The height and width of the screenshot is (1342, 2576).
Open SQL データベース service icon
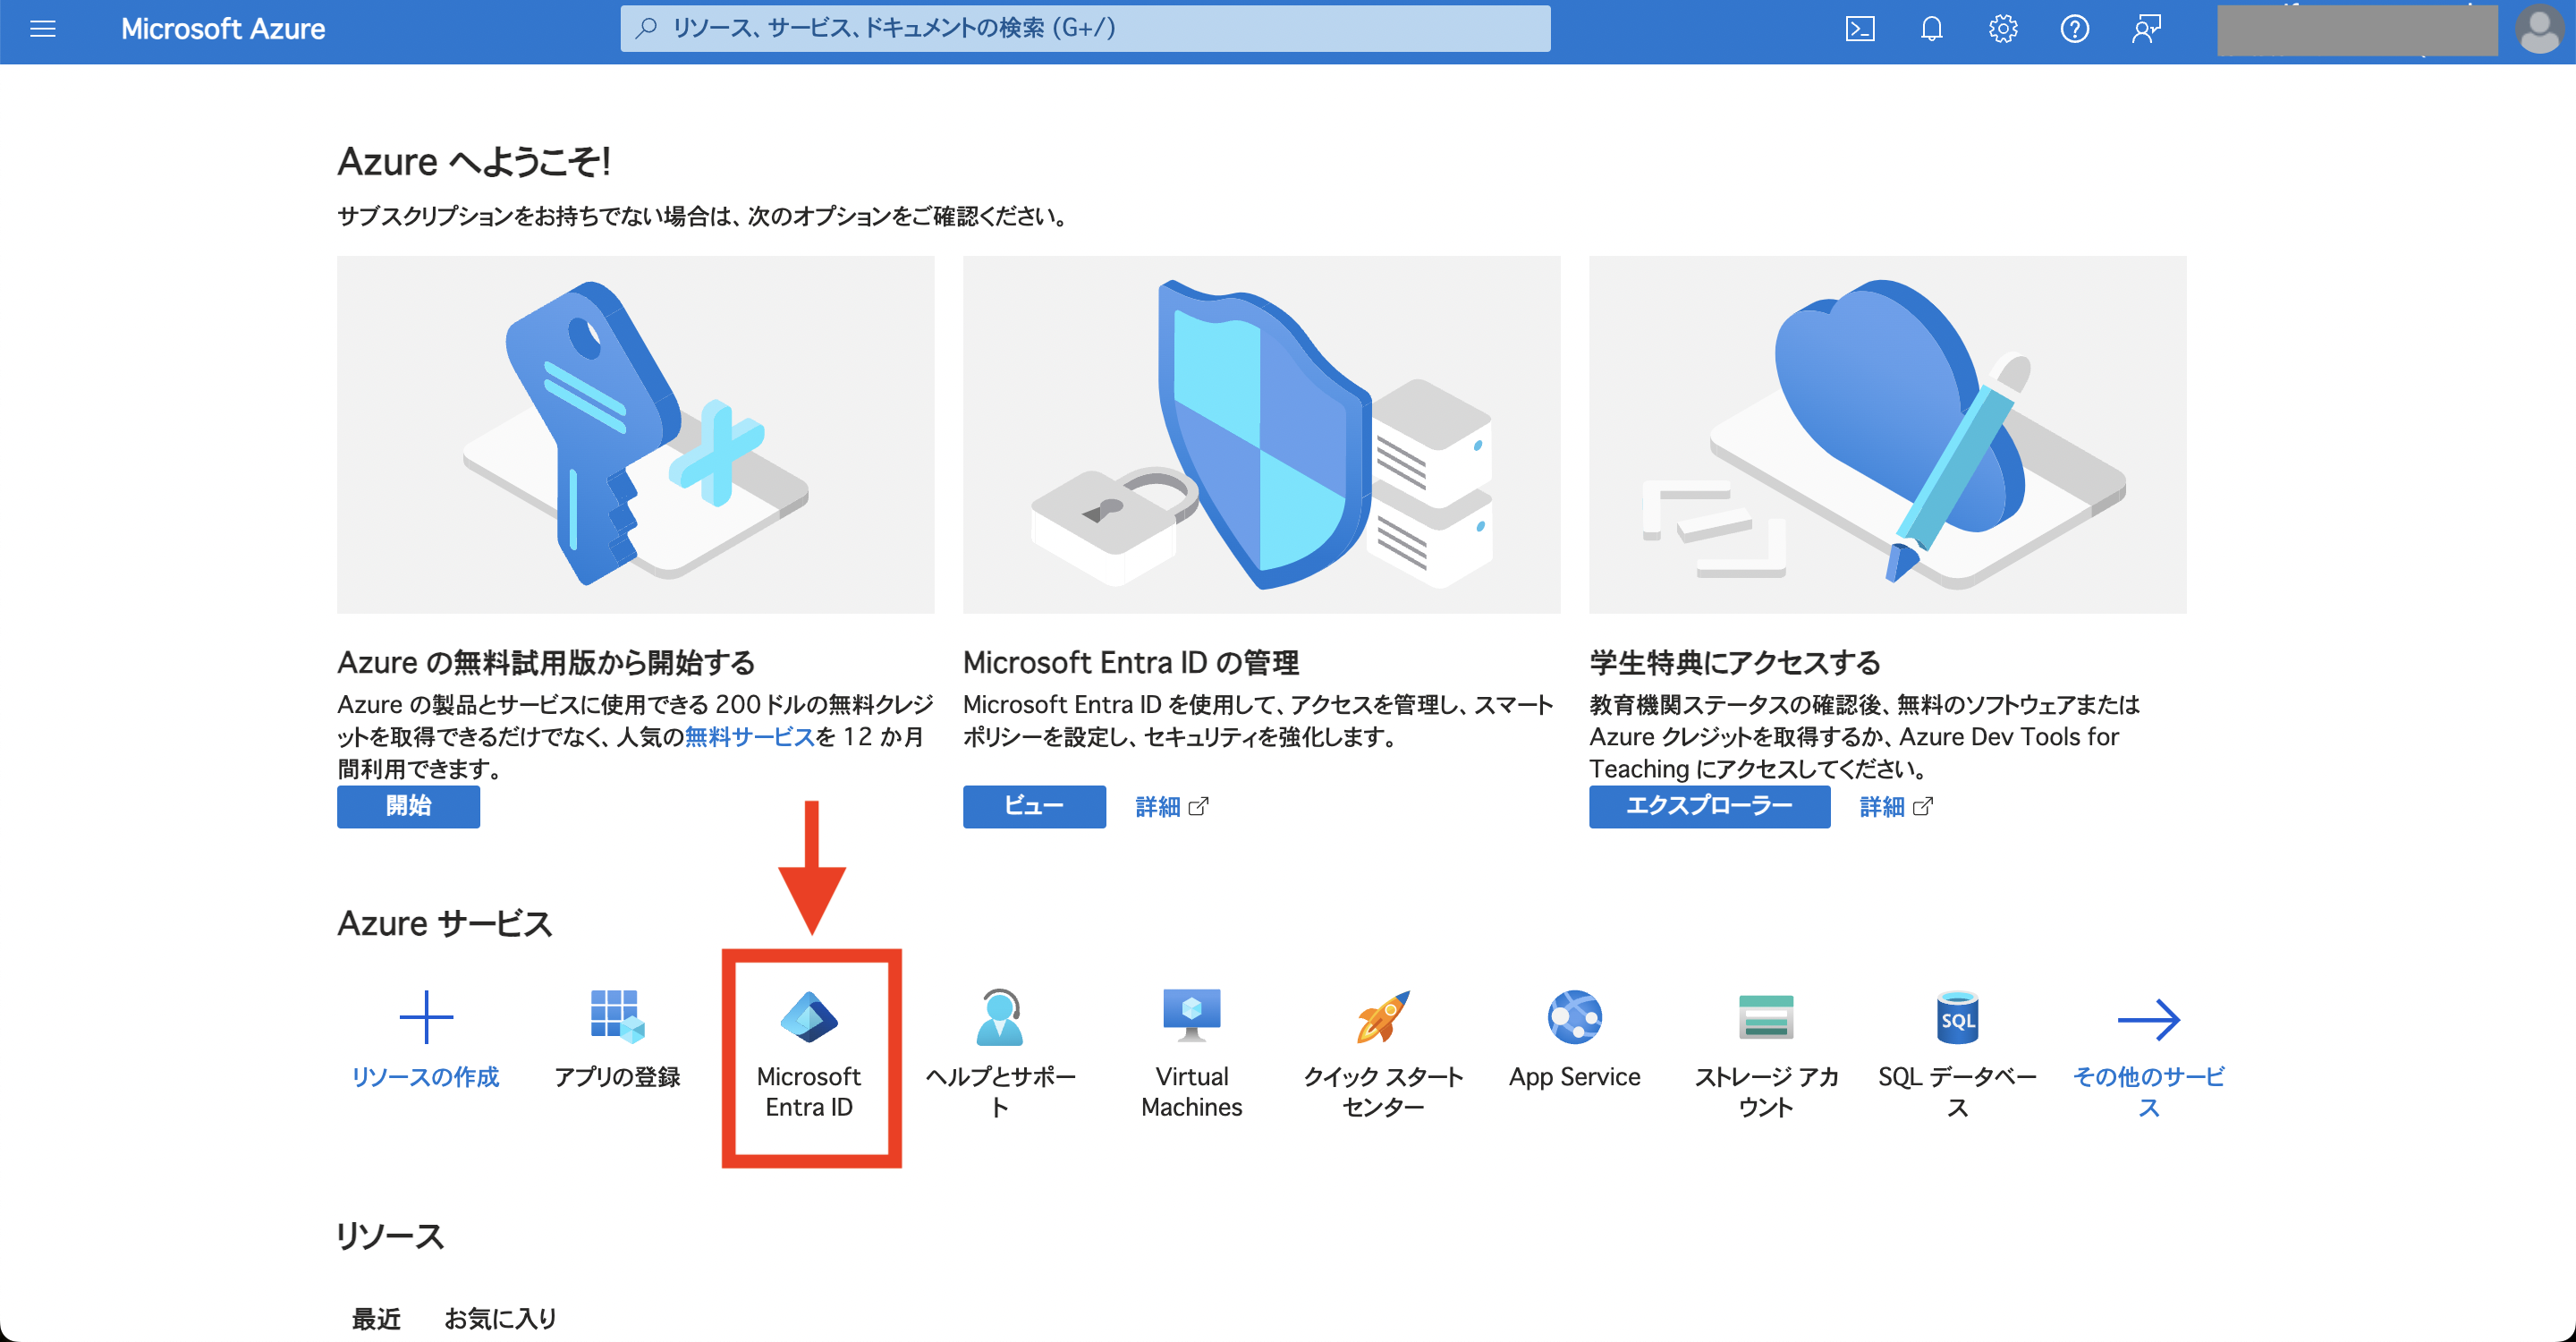point(1958,1017)
